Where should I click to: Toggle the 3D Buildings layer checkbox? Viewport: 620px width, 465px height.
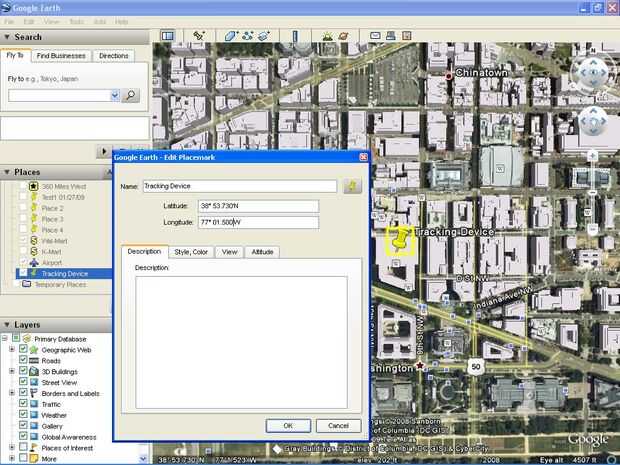click(23, 371)
